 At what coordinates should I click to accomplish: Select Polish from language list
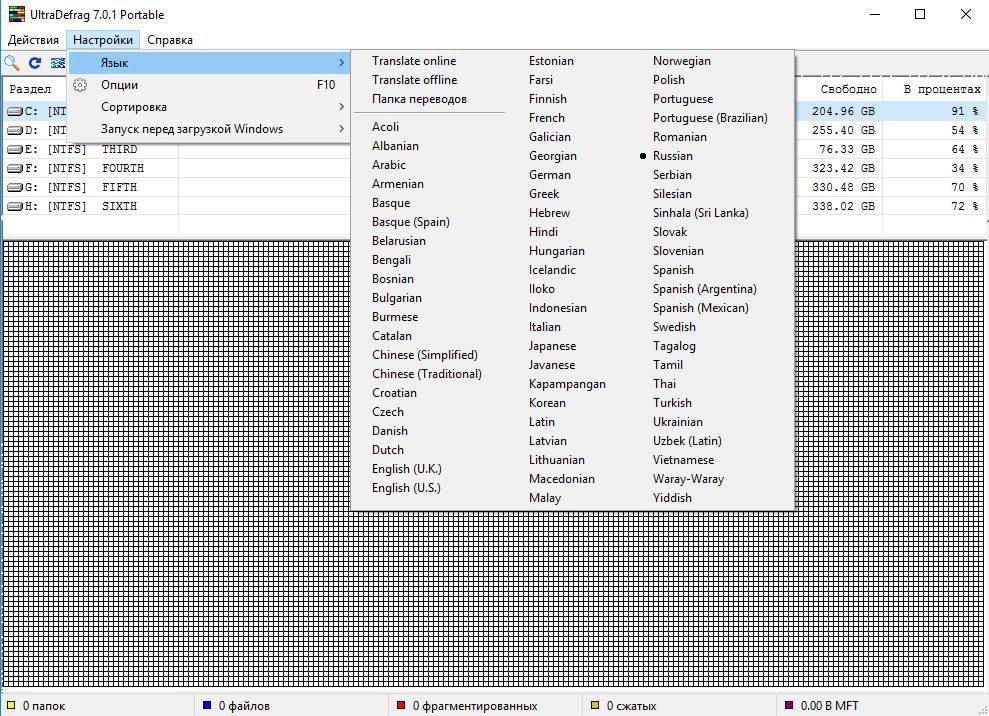click(669, 80)
